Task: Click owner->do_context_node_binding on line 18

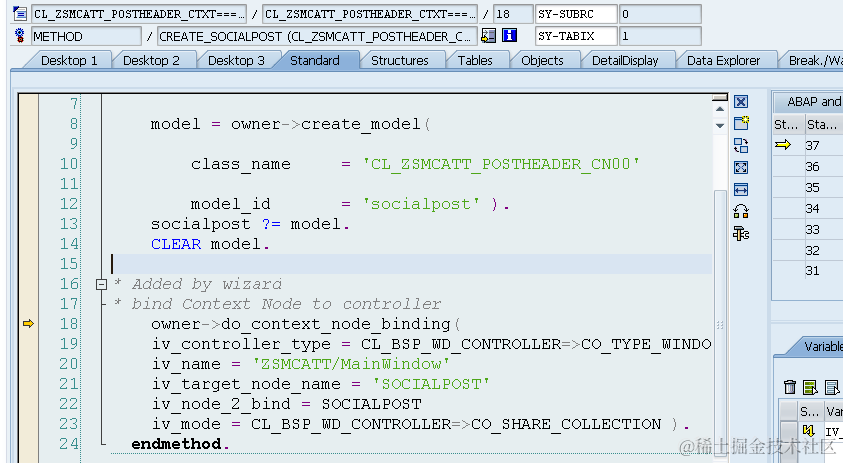Action: [301, 324]
